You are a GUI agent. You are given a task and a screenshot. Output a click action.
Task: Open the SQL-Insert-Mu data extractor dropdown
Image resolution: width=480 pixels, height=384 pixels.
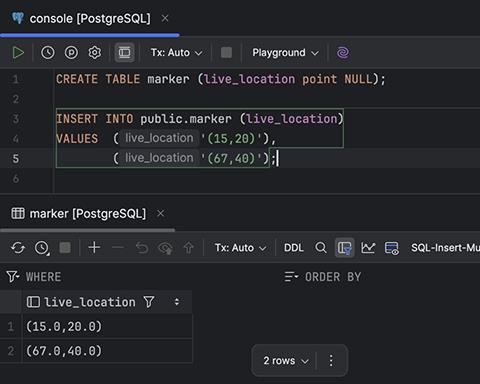pyautogui.click(x=445, y=248)
